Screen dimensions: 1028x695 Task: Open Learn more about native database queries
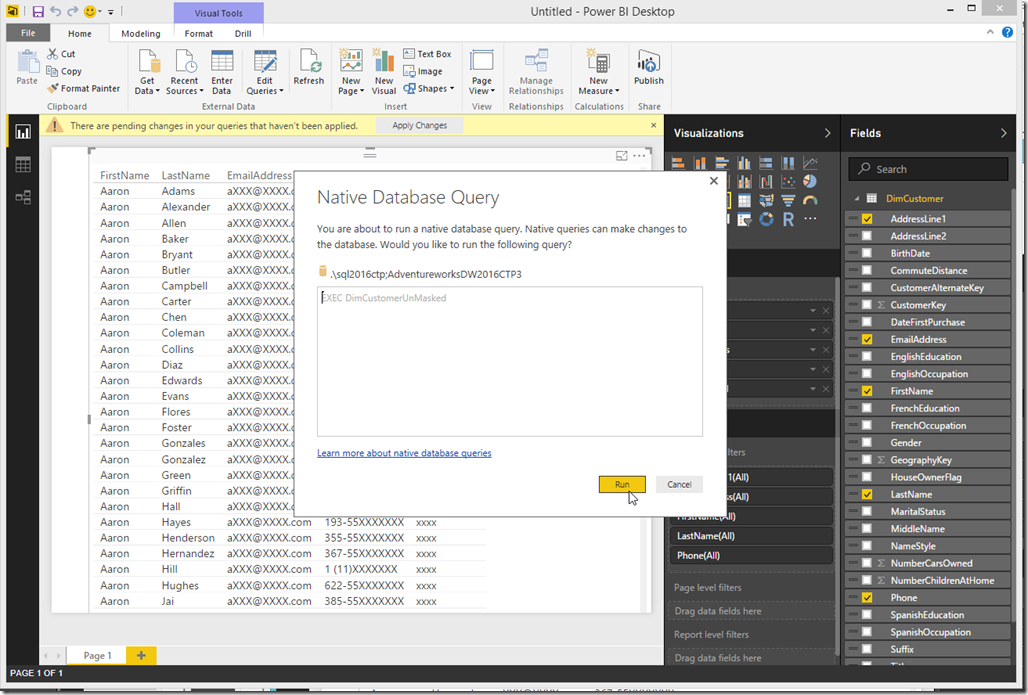[x=404, y=453]
